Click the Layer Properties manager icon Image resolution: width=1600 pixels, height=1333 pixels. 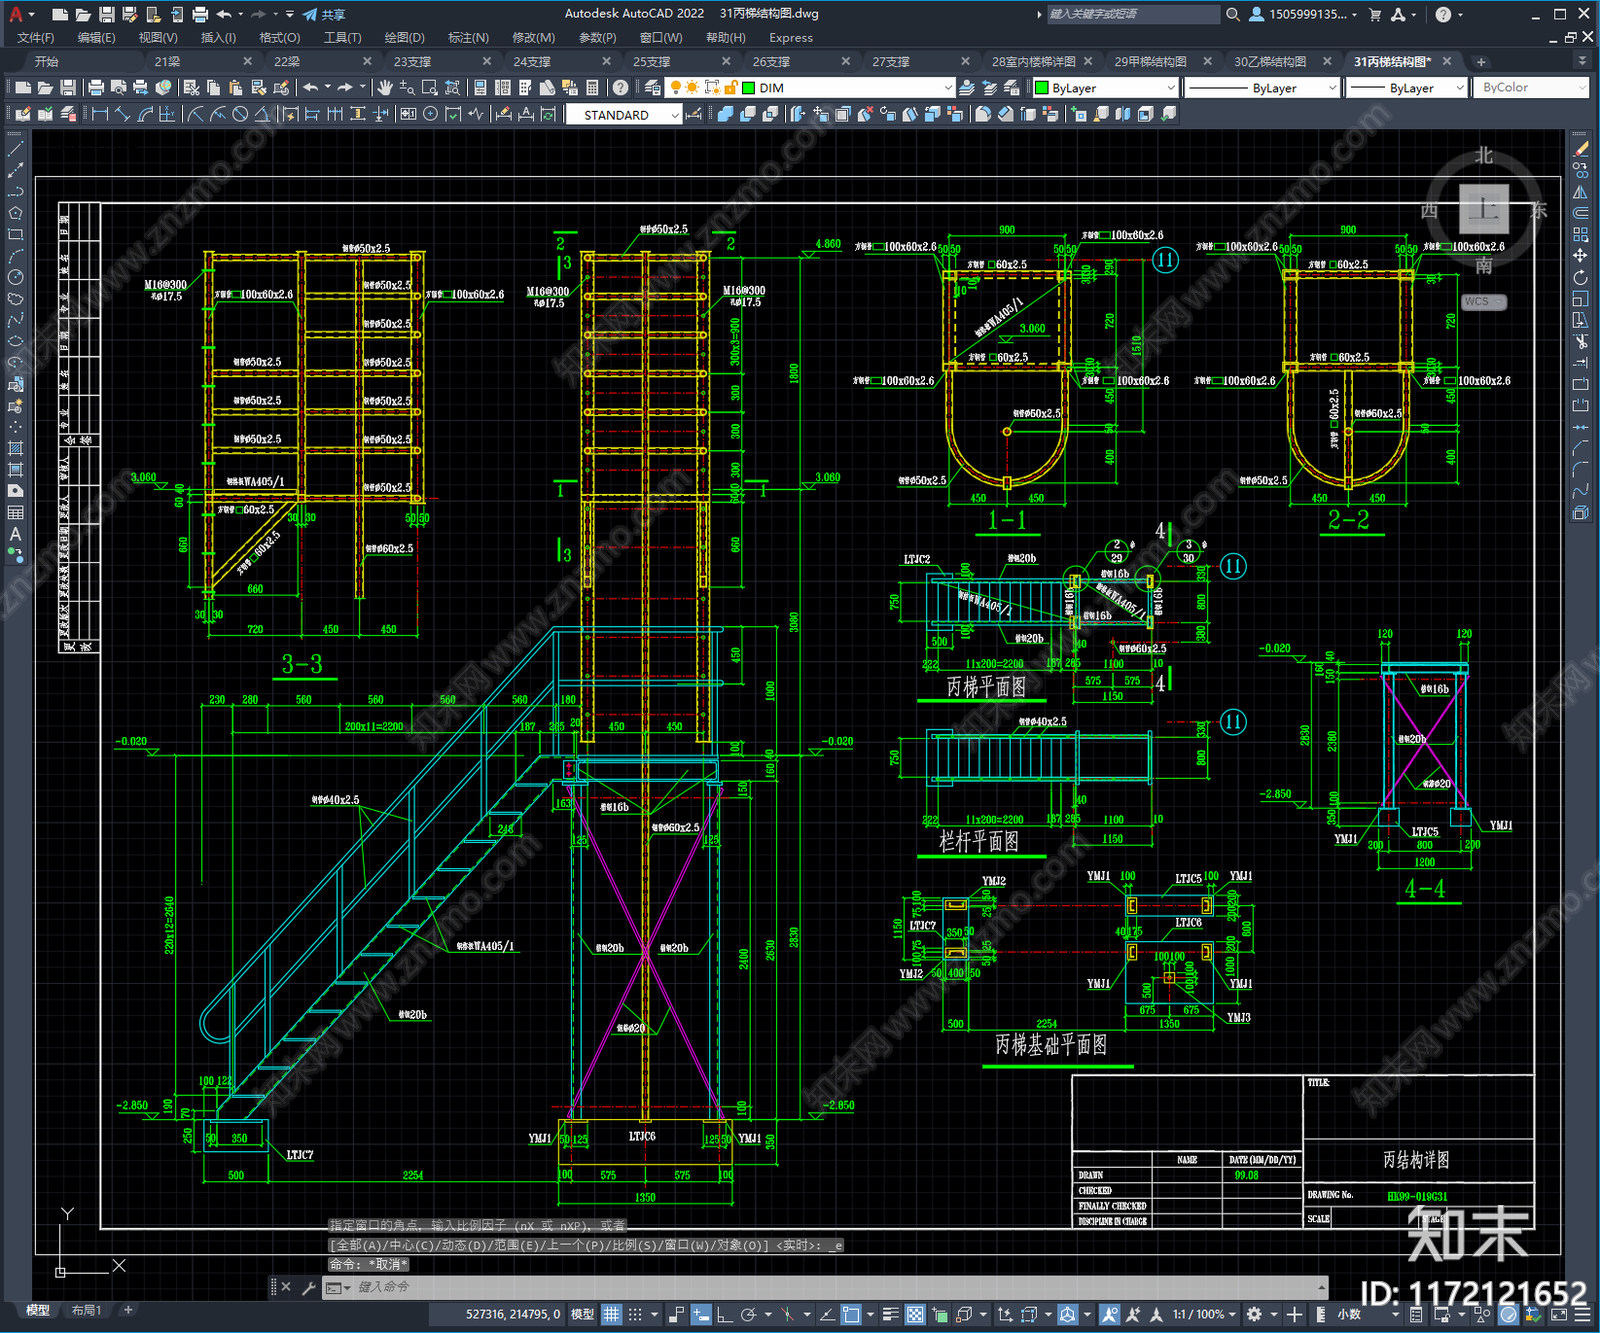point(653,88)
